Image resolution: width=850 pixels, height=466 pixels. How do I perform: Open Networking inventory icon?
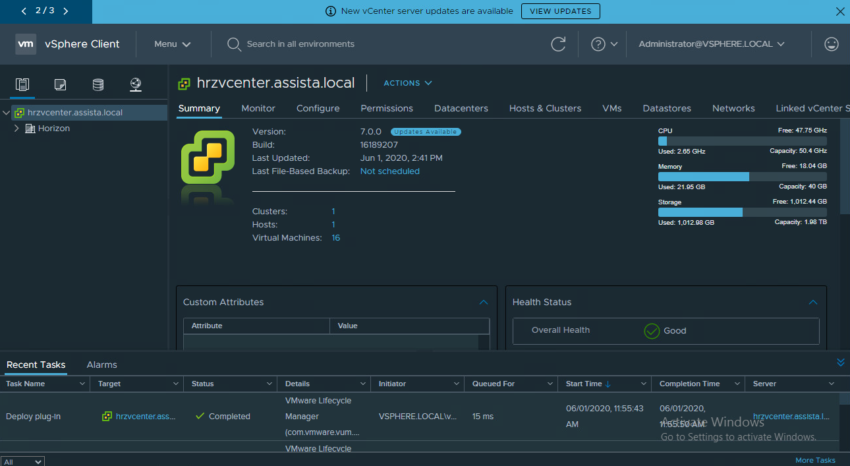(x=135, y=84)
